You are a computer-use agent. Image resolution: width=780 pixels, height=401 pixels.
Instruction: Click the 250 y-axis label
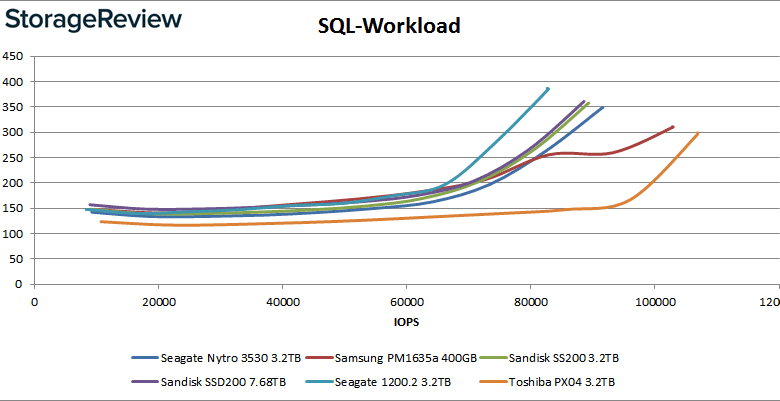click(12, 157)
